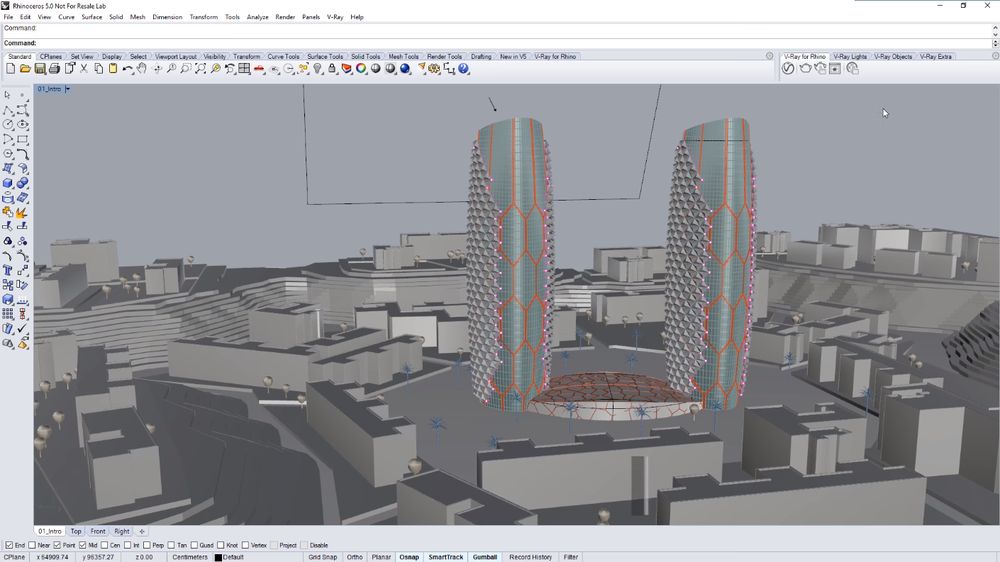The width and height of the screenshot is (1000, 562).
Task: Click the Save file icon
Action: 40,69
